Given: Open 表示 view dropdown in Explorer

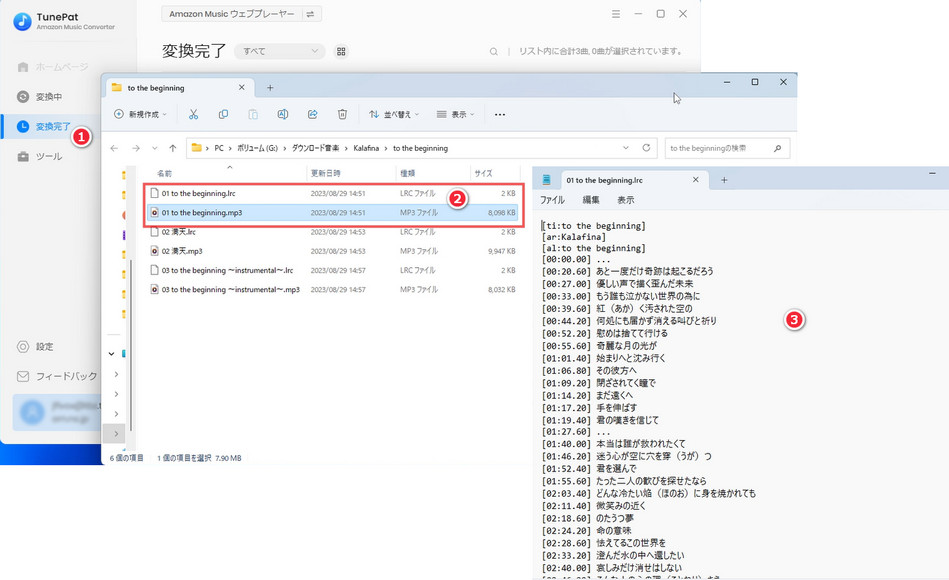Looking at the screenshot, I should click(x=456, y=114).
